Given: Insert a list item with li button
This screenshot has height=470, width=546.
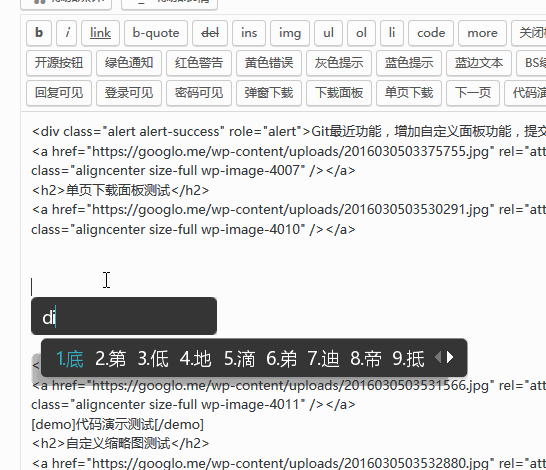Looking at the screenshot, I should (392, 33).
